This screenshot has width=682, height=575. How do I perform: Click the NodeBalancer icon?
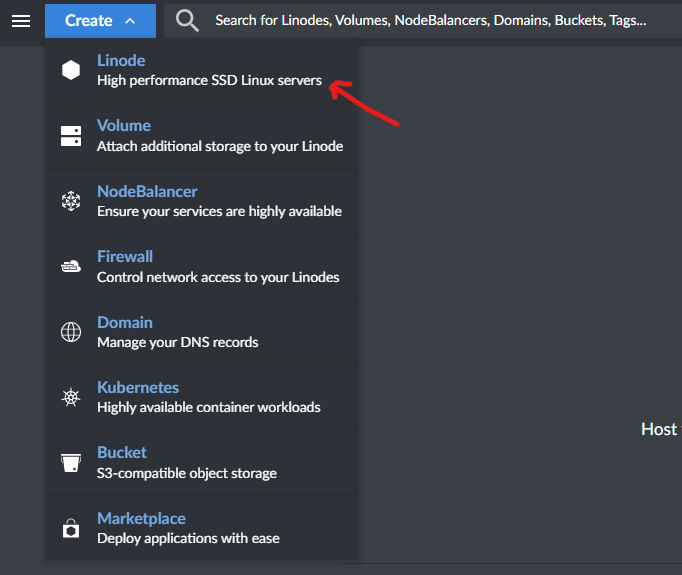[x=71, y=201]
